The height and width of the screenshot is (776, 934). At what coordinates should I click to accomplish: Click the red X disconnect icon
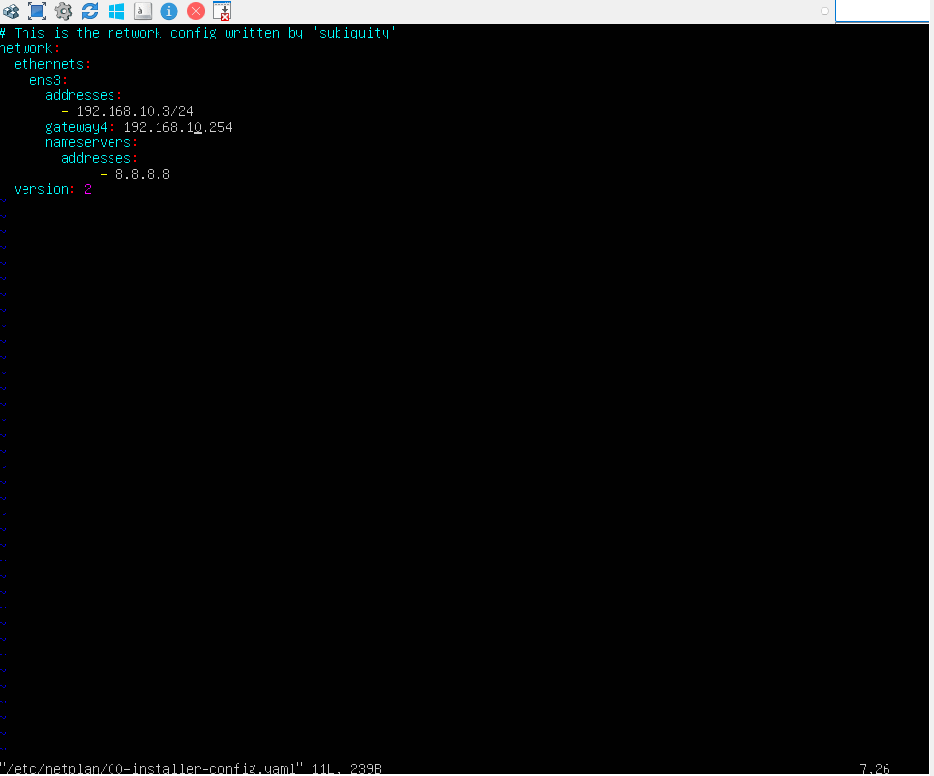click(195, 11)
